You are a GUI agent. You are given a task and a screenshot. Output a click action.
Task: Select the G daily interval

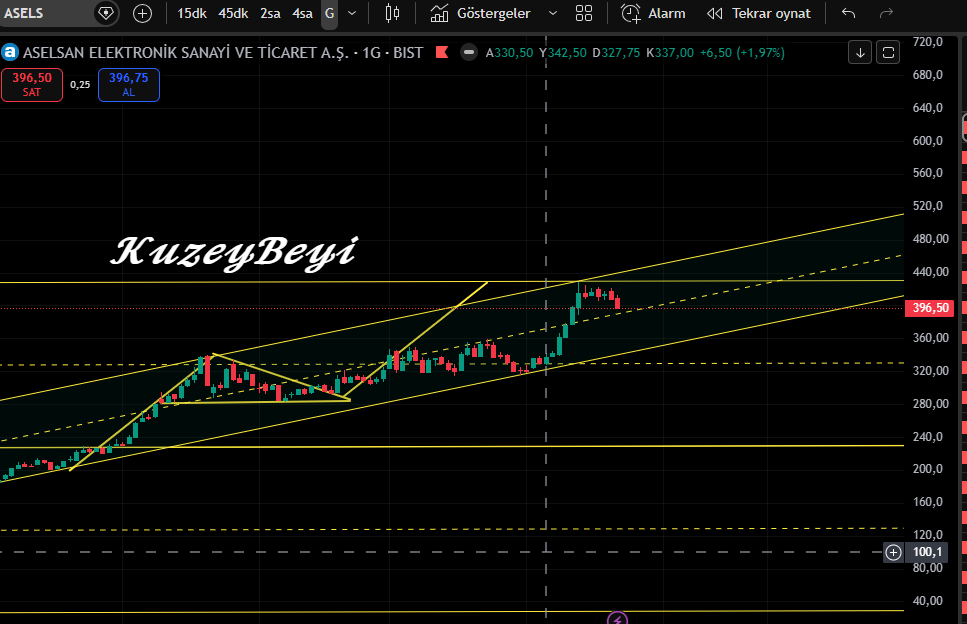(x=329, y=13)
